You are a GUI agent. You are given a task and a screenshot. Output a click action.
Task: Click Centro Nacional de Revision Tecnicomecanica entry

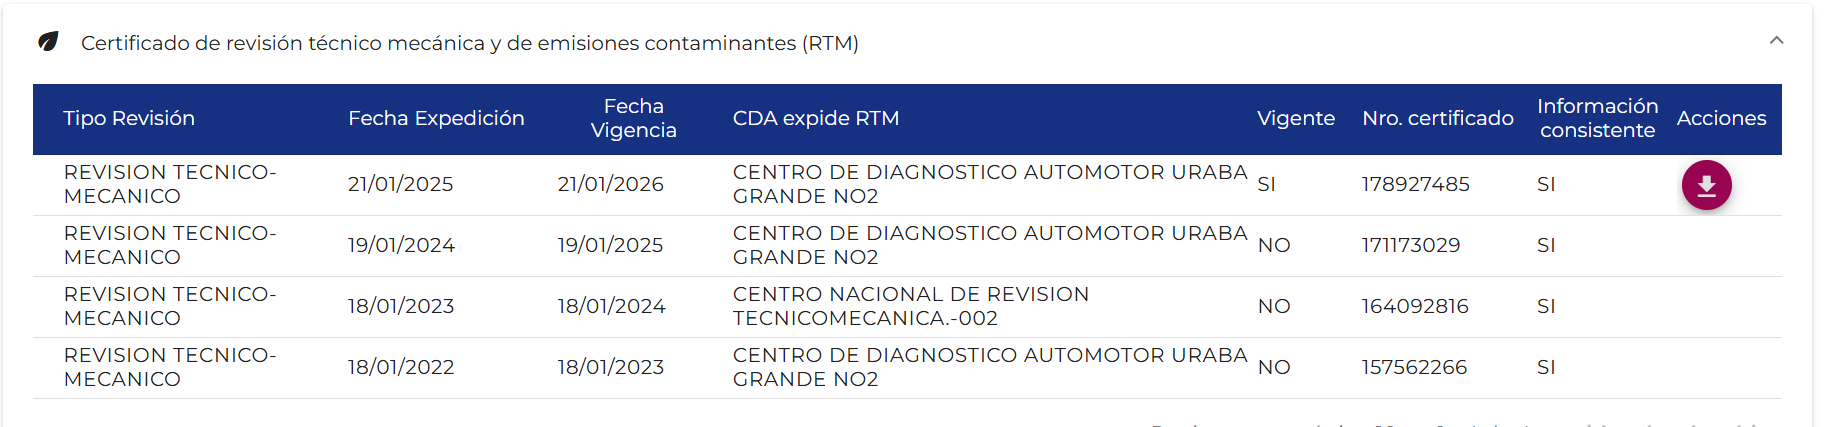910,306
